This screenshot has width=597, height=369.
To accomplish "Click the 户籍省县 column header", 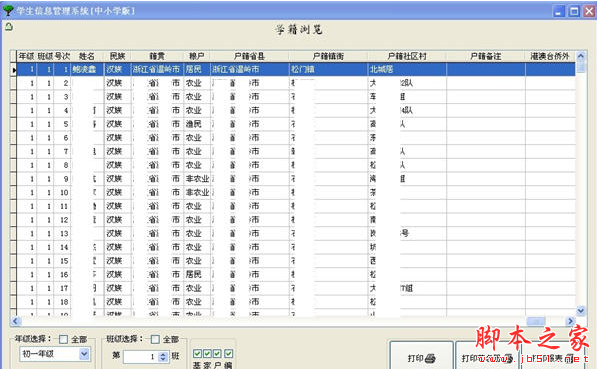I will pos(249,56).
